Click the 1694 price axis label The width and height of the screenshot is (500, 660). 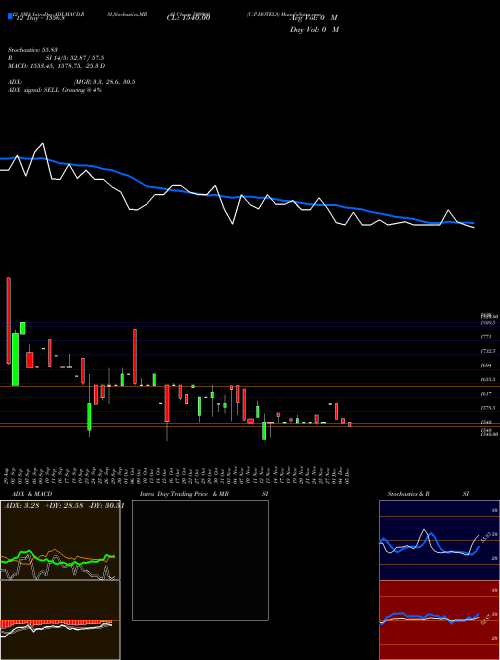[x=485, y=365]
